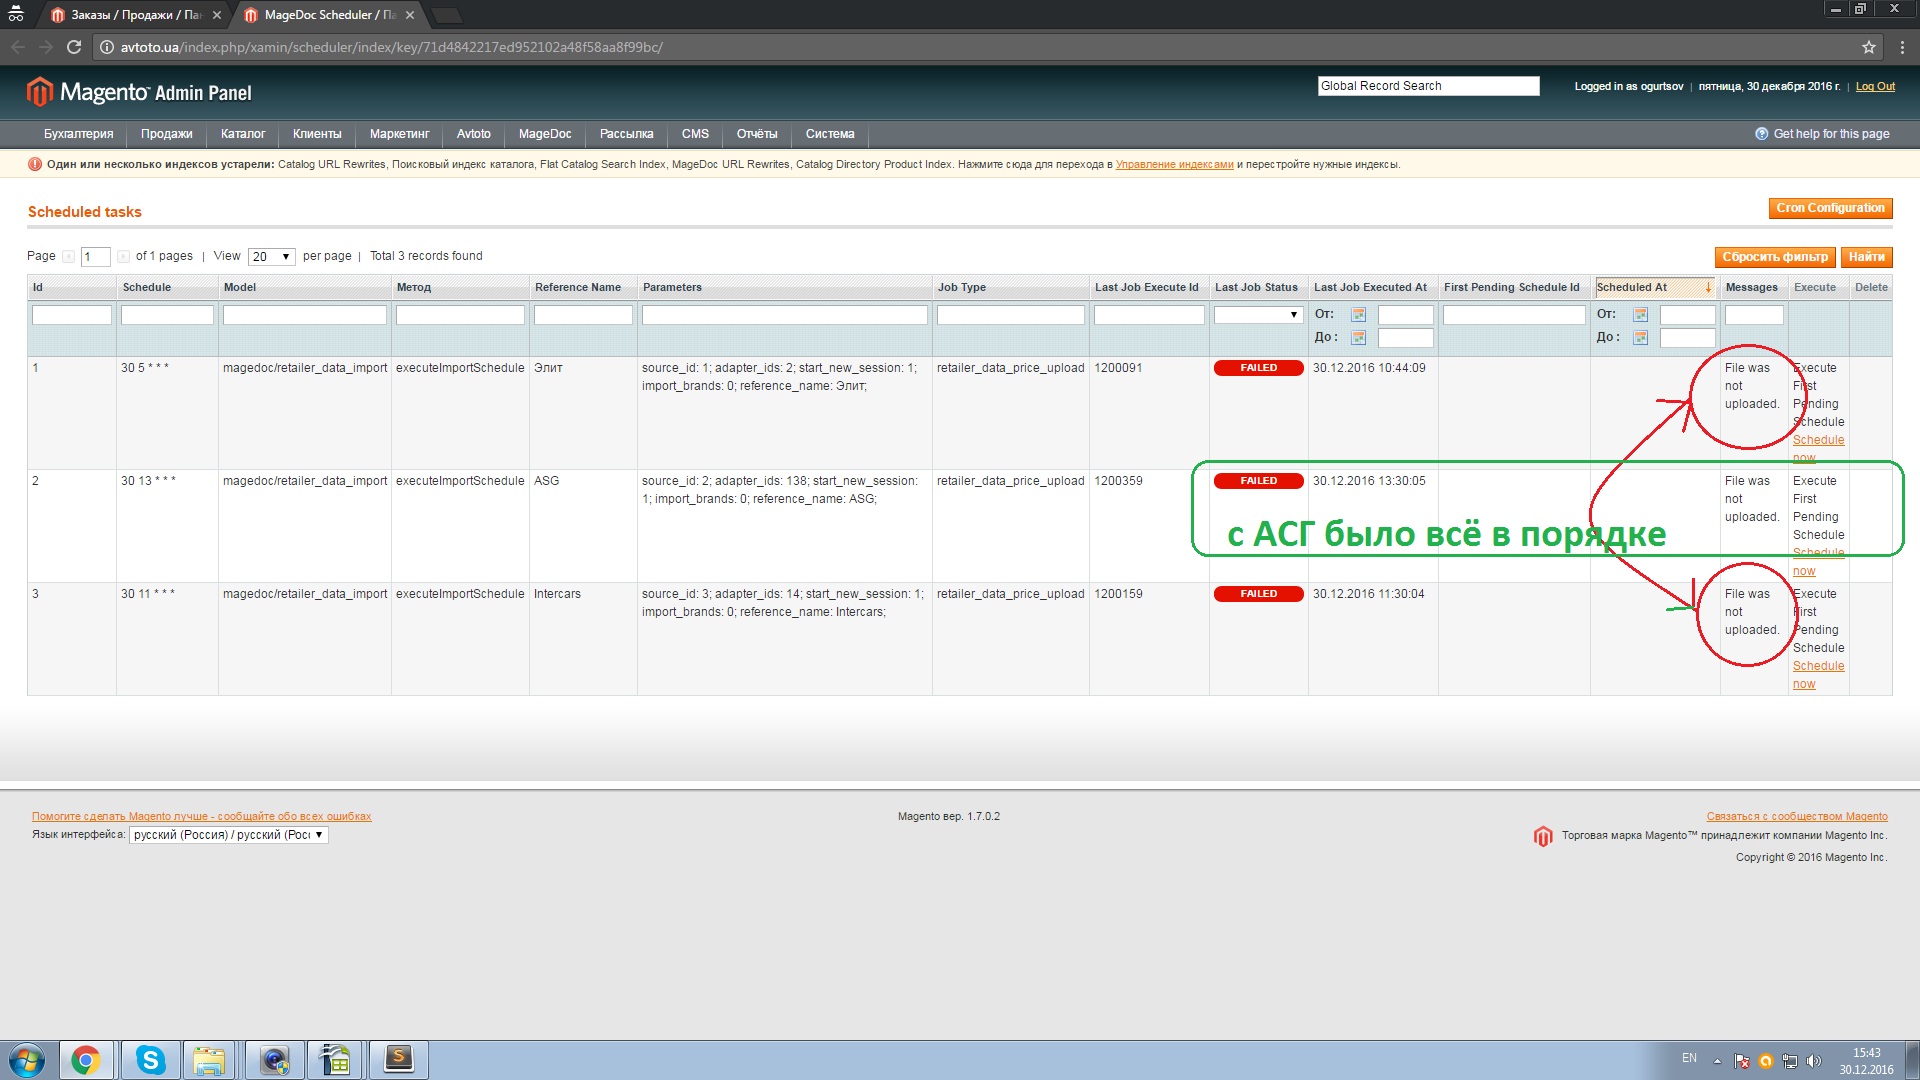Focus the Global Record Search field
Viewport: 1920px width, 1080px height.
(1428, 86)
